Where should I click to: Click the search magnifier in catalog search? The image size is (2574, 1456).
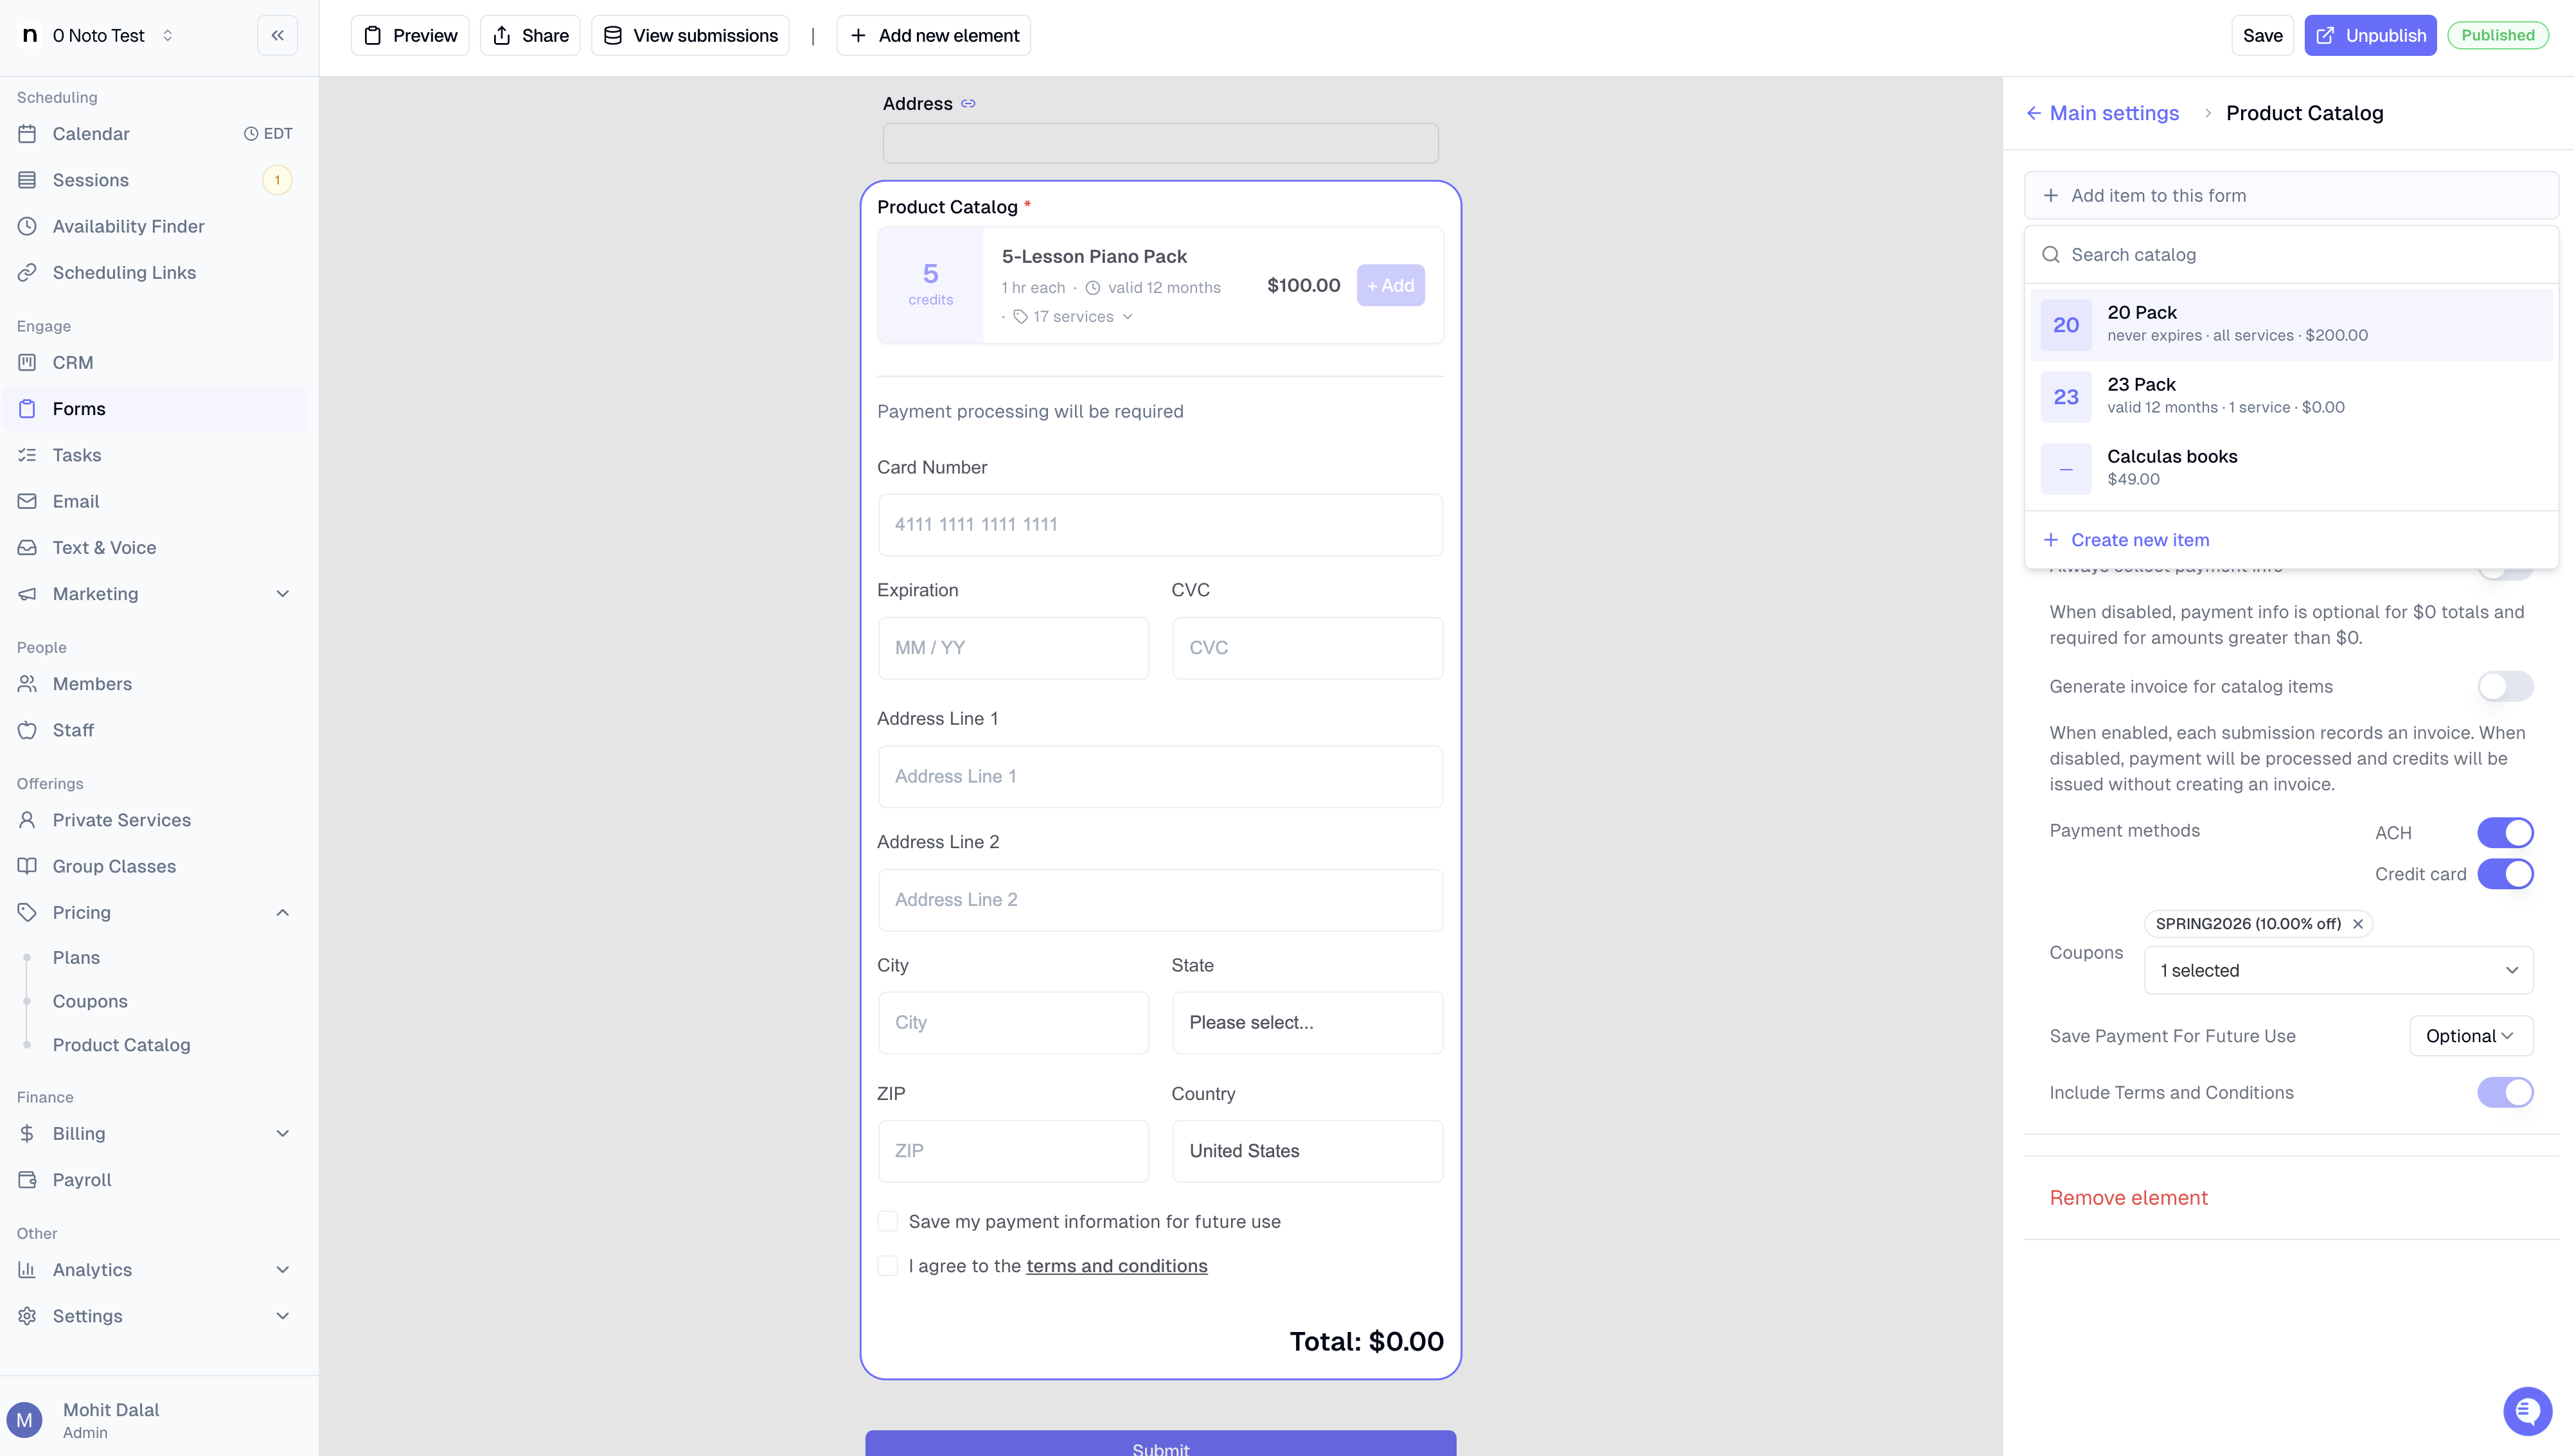tap(2051, 255)
